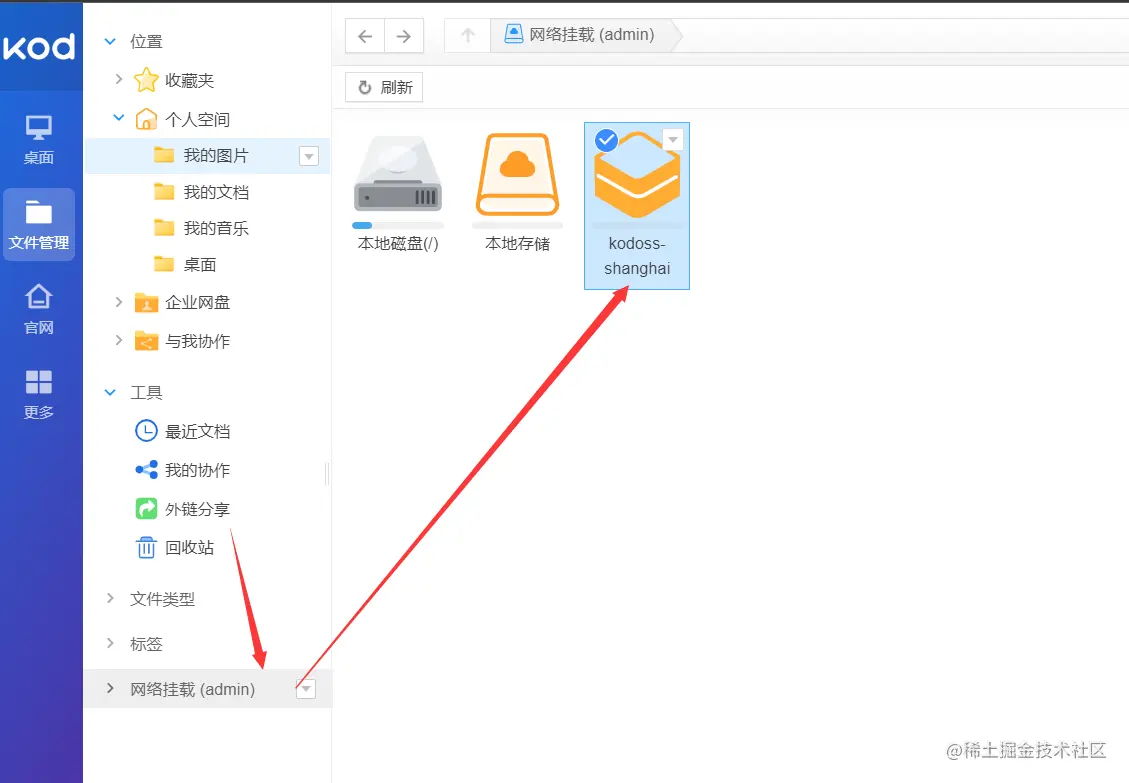Image resolution: width=1129 pixels, height=783 pixels.
Task: Click the 我的文档 folder icon
Action: (x=164, y=192)
